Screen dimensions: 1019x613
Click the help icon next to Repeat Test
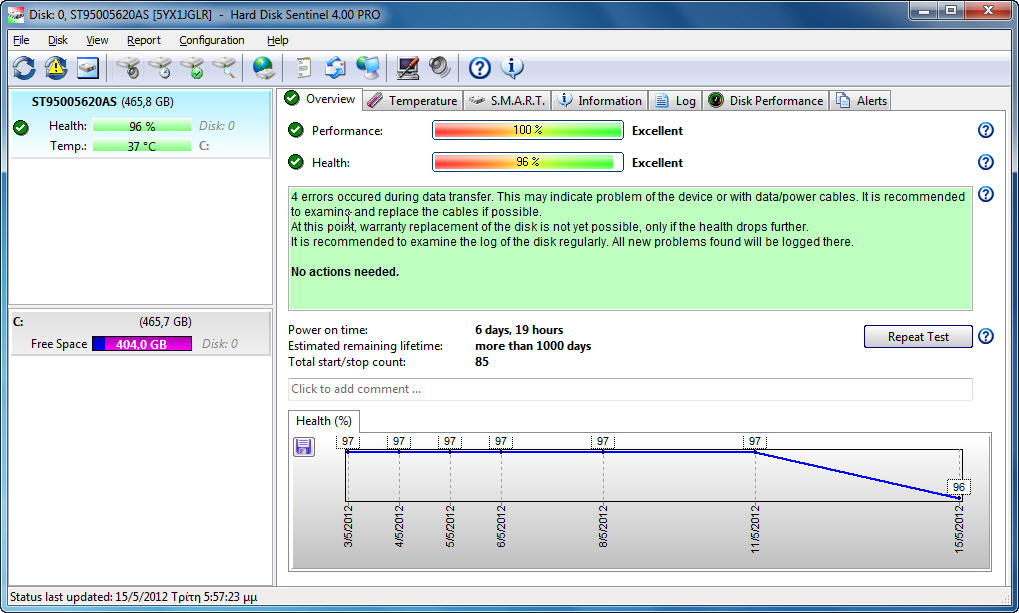coord(986,337)
